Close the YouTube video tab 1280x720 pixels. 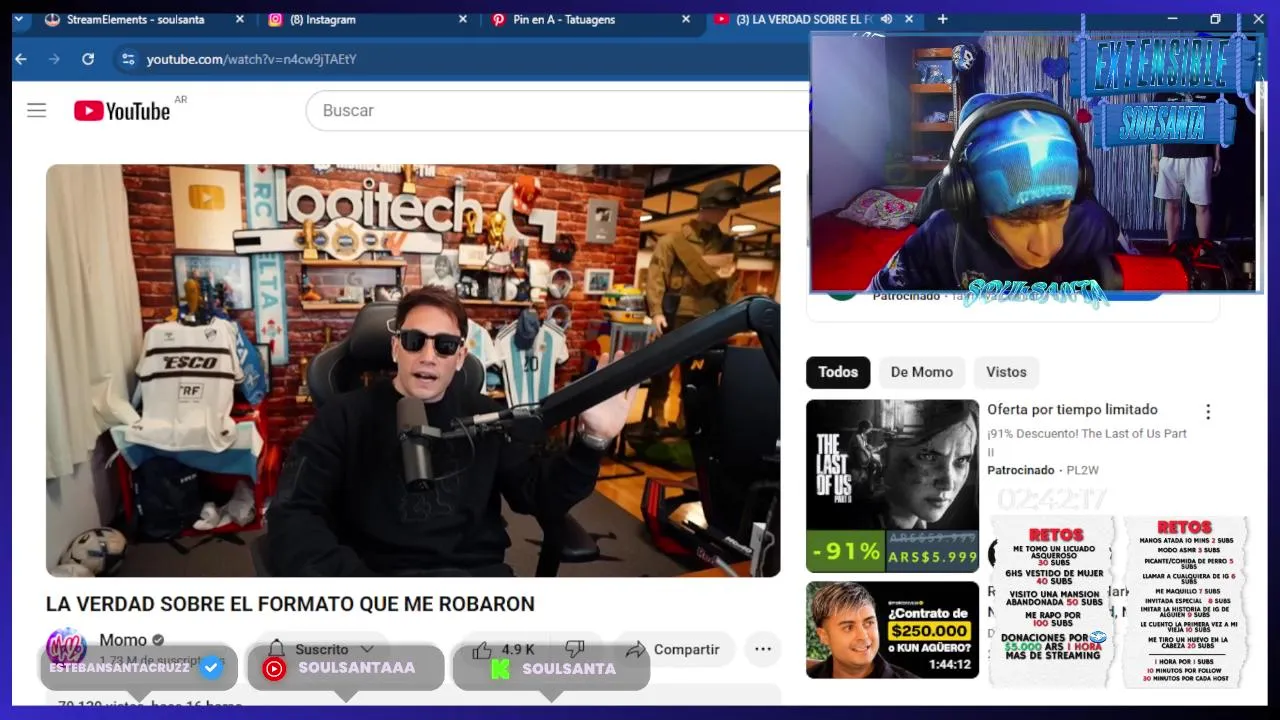tap(909, 19)
